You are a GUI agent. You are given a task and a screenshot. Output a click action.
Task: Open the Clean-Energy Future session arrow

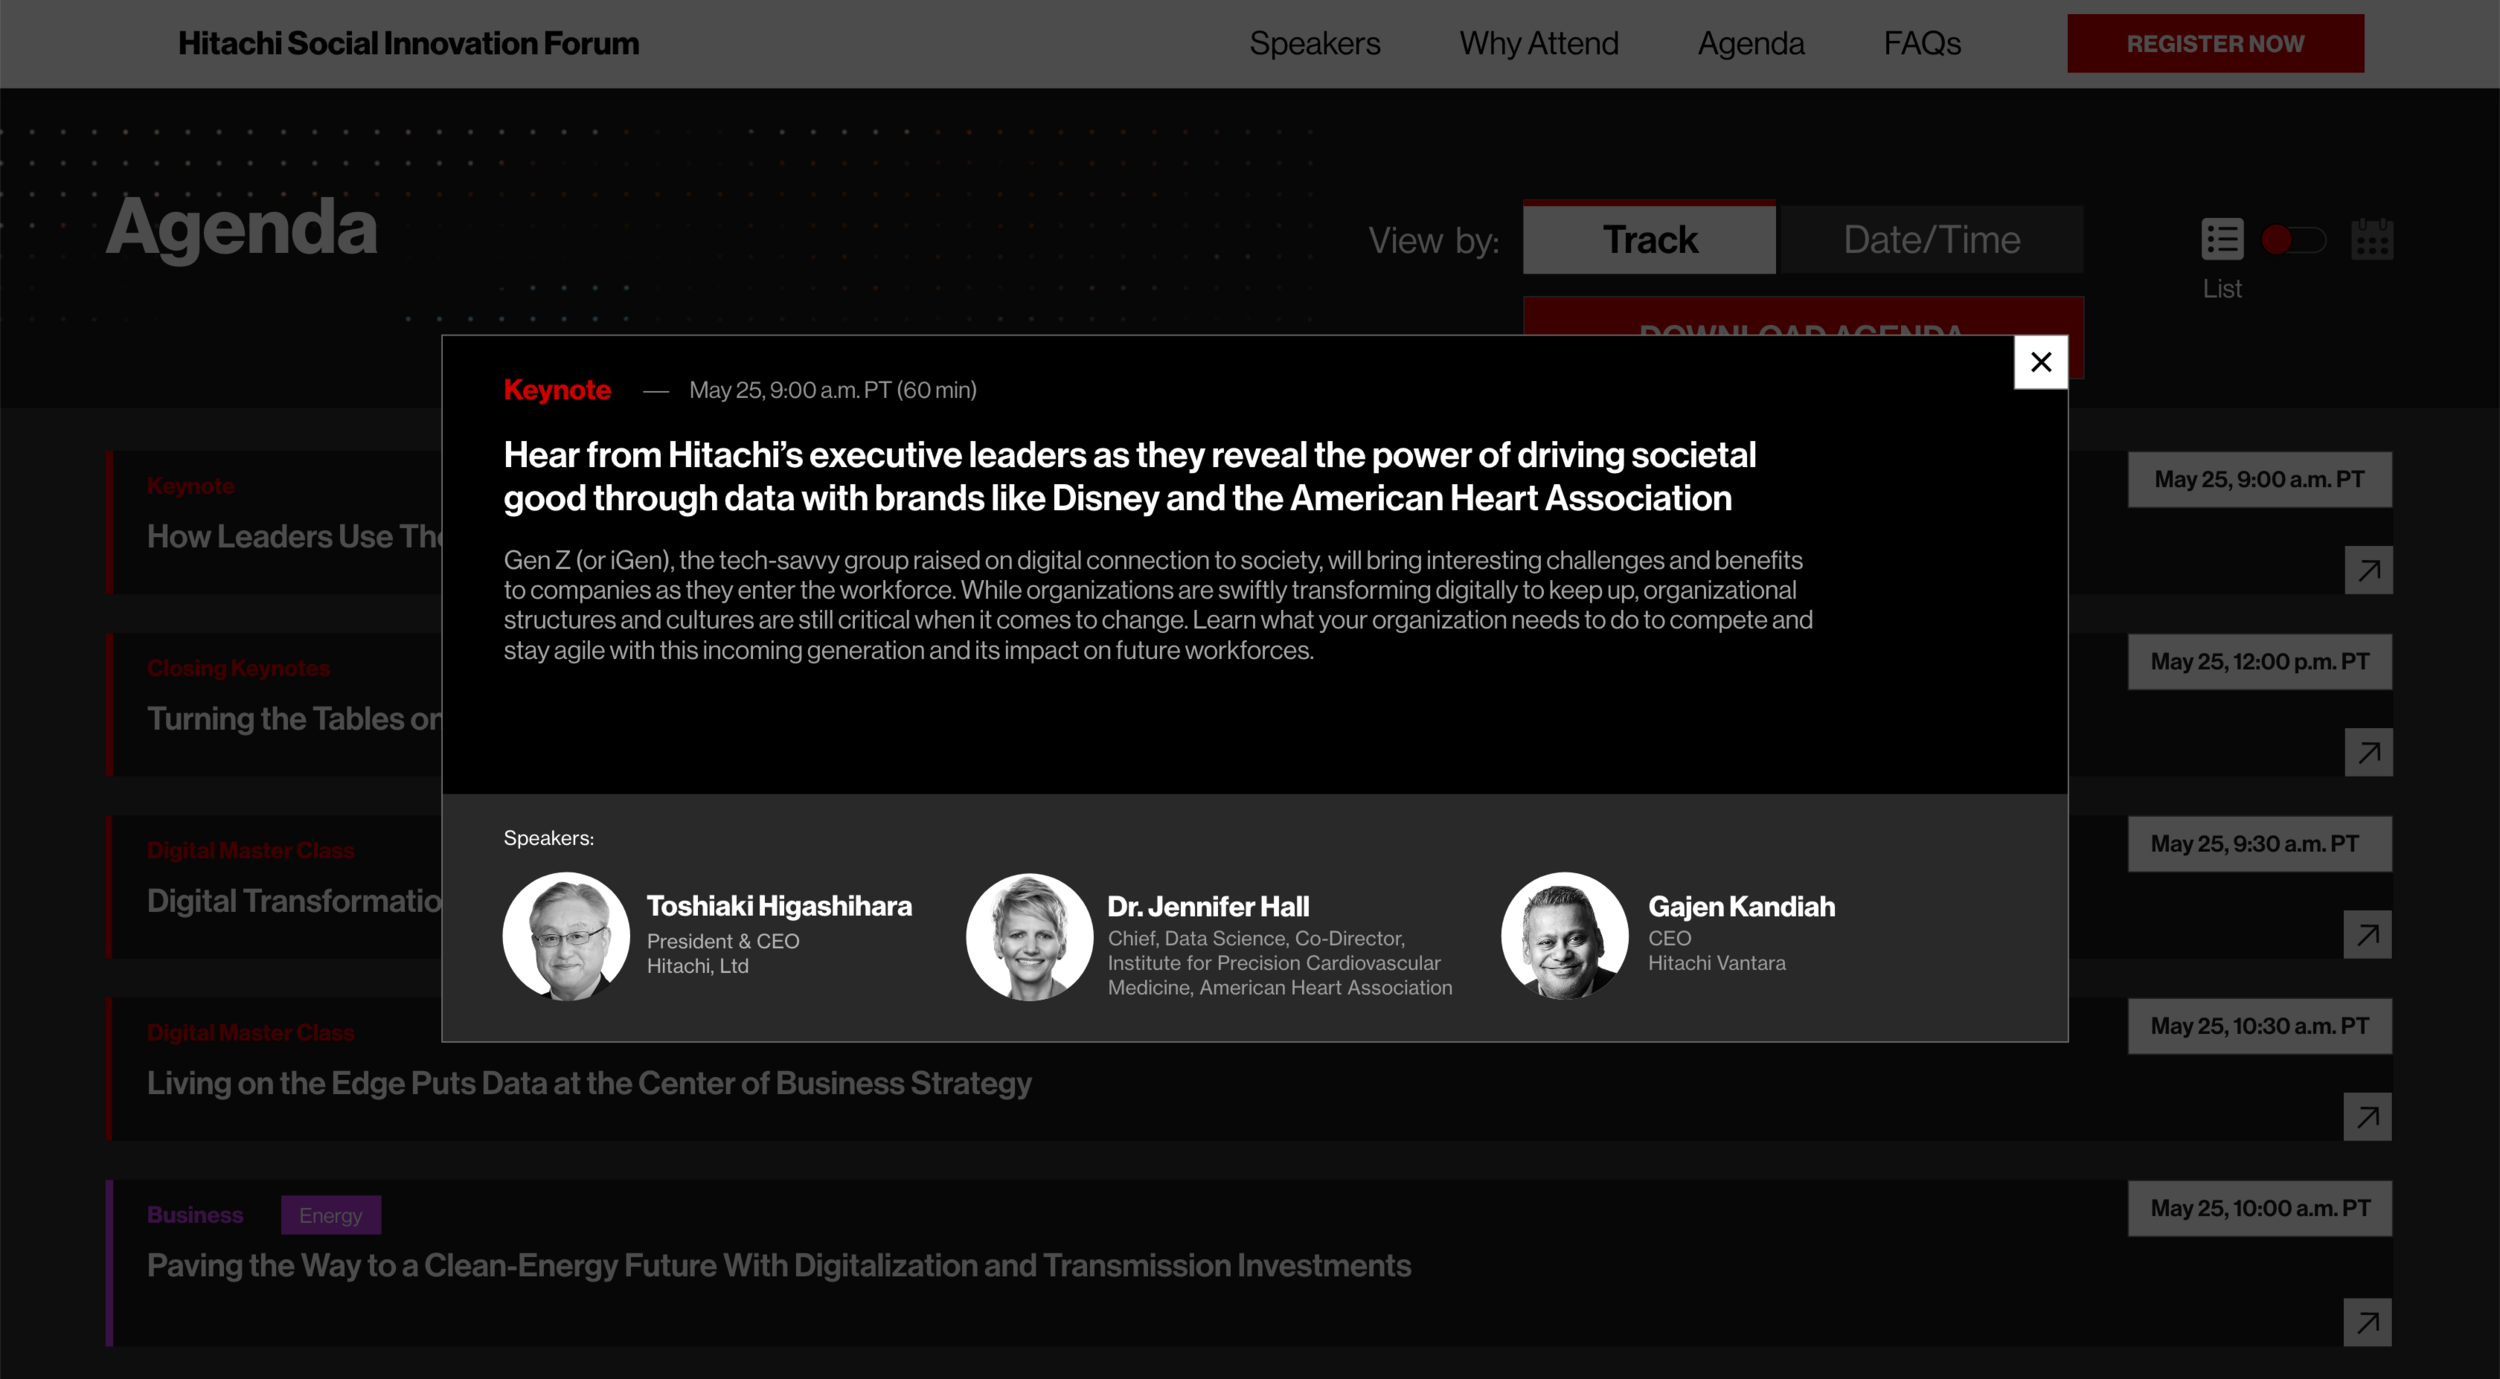pos(2367,1322)
